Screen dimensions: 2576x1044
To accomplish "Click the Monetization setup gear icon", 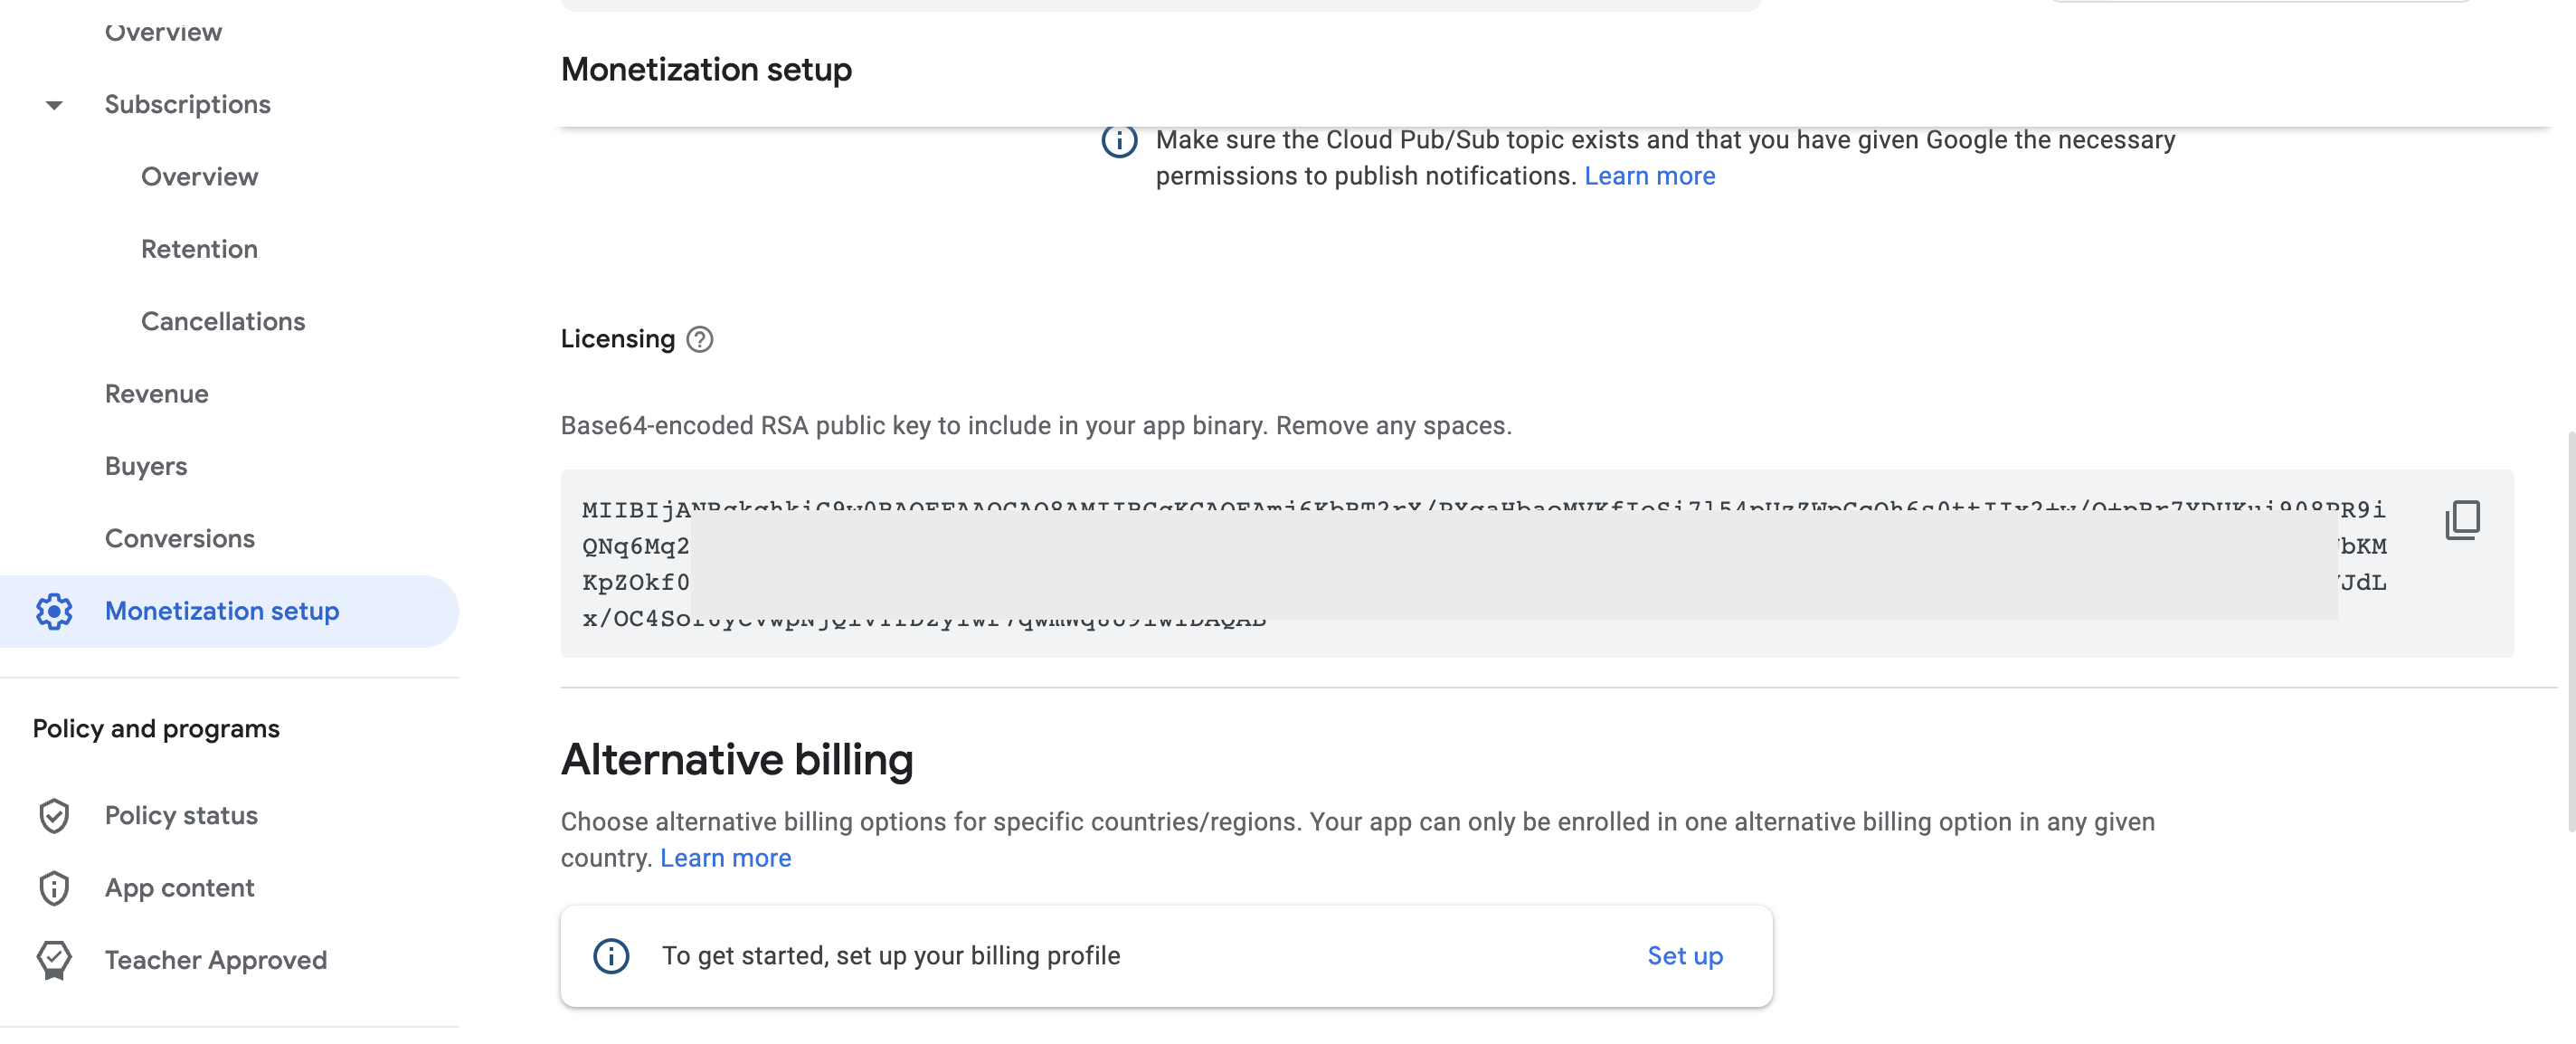I will [54, 611].
